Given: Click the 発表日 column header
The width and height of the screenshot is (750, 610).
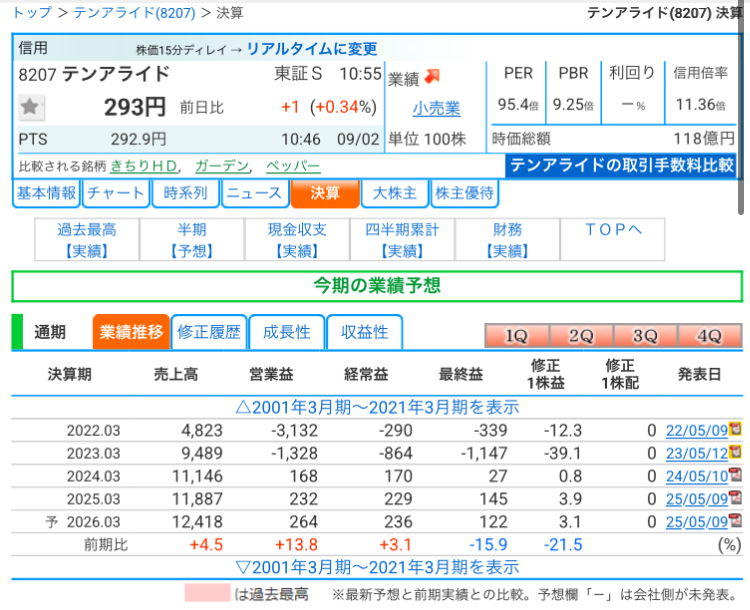Looking at the screenshot, I should click(699, 374).
